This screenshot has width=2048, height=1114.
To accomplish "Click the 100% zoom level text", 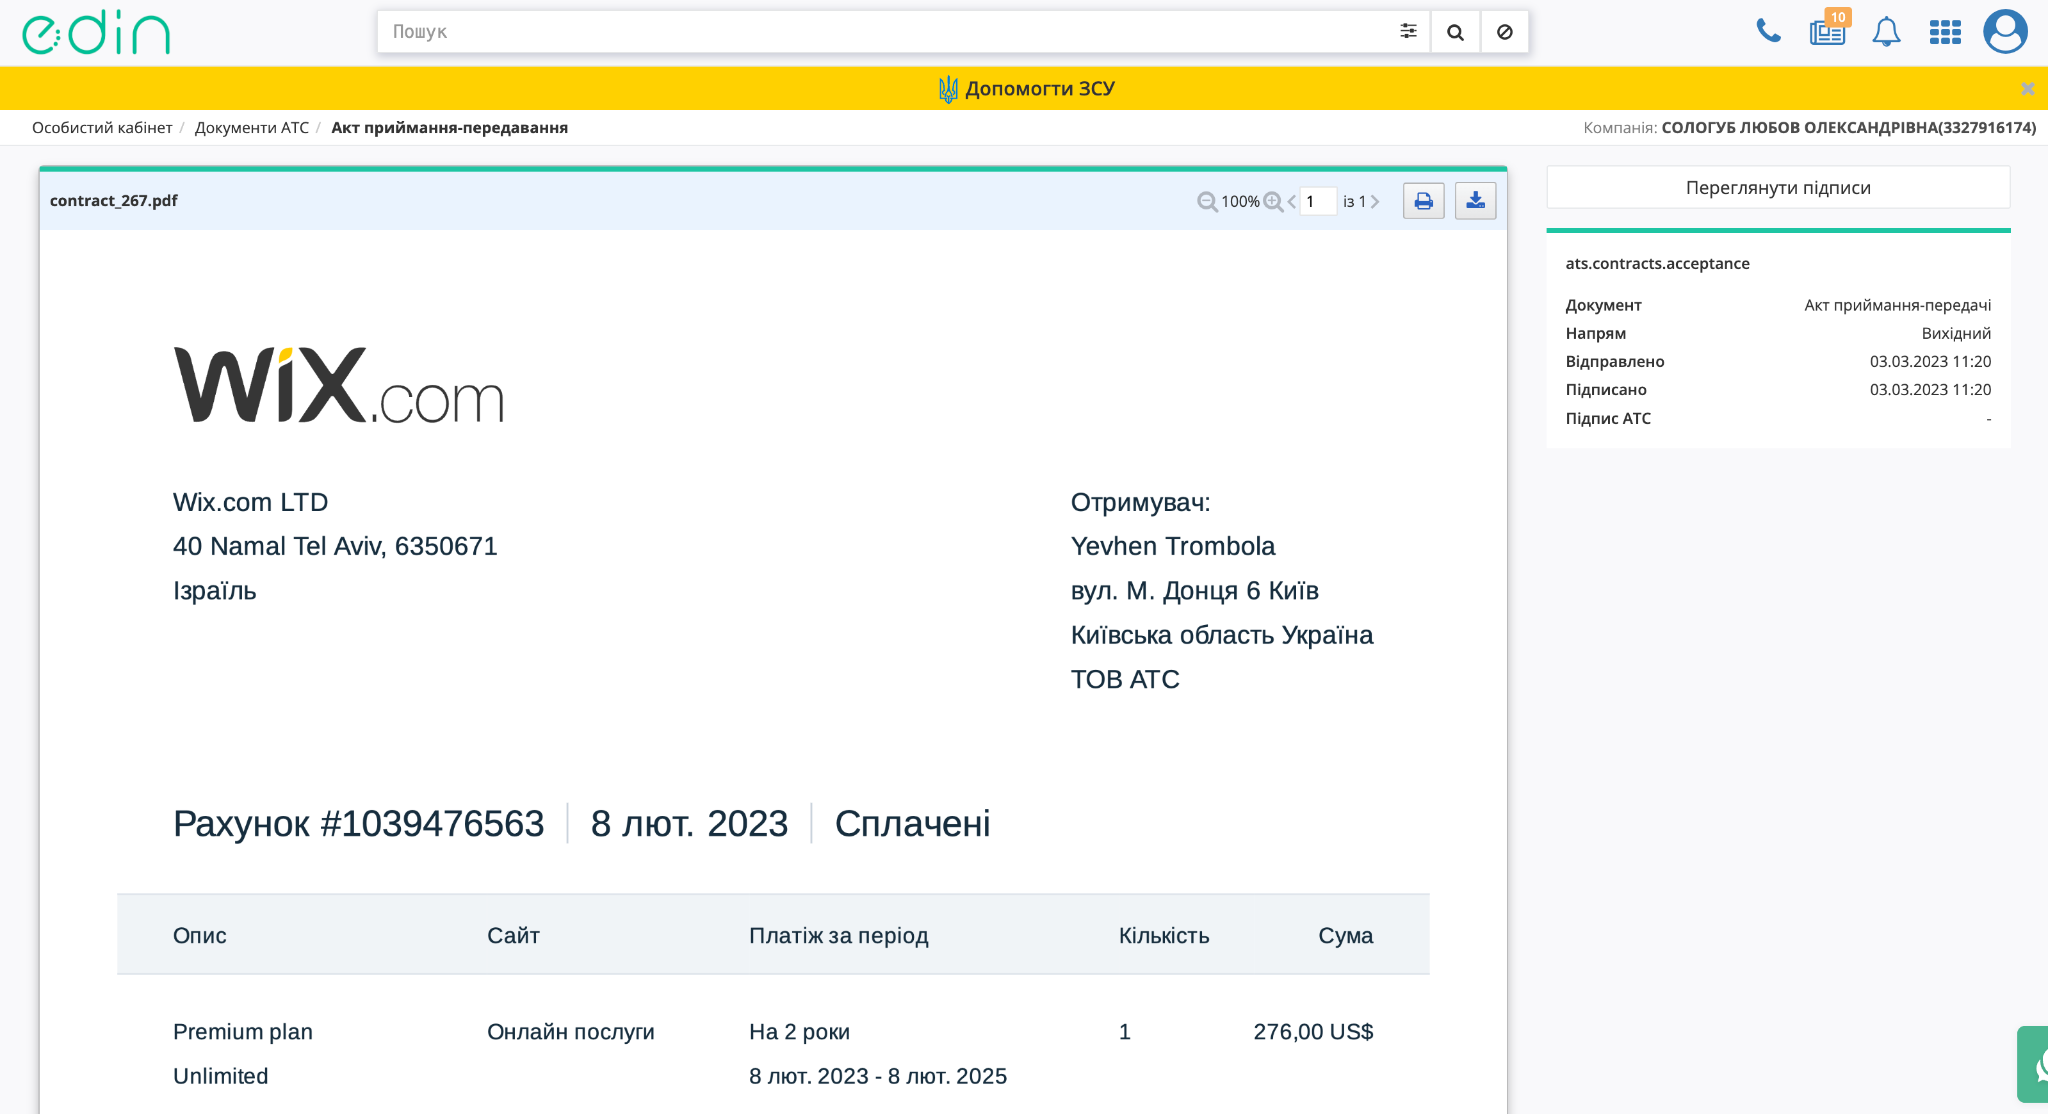I will (1240, 202).
